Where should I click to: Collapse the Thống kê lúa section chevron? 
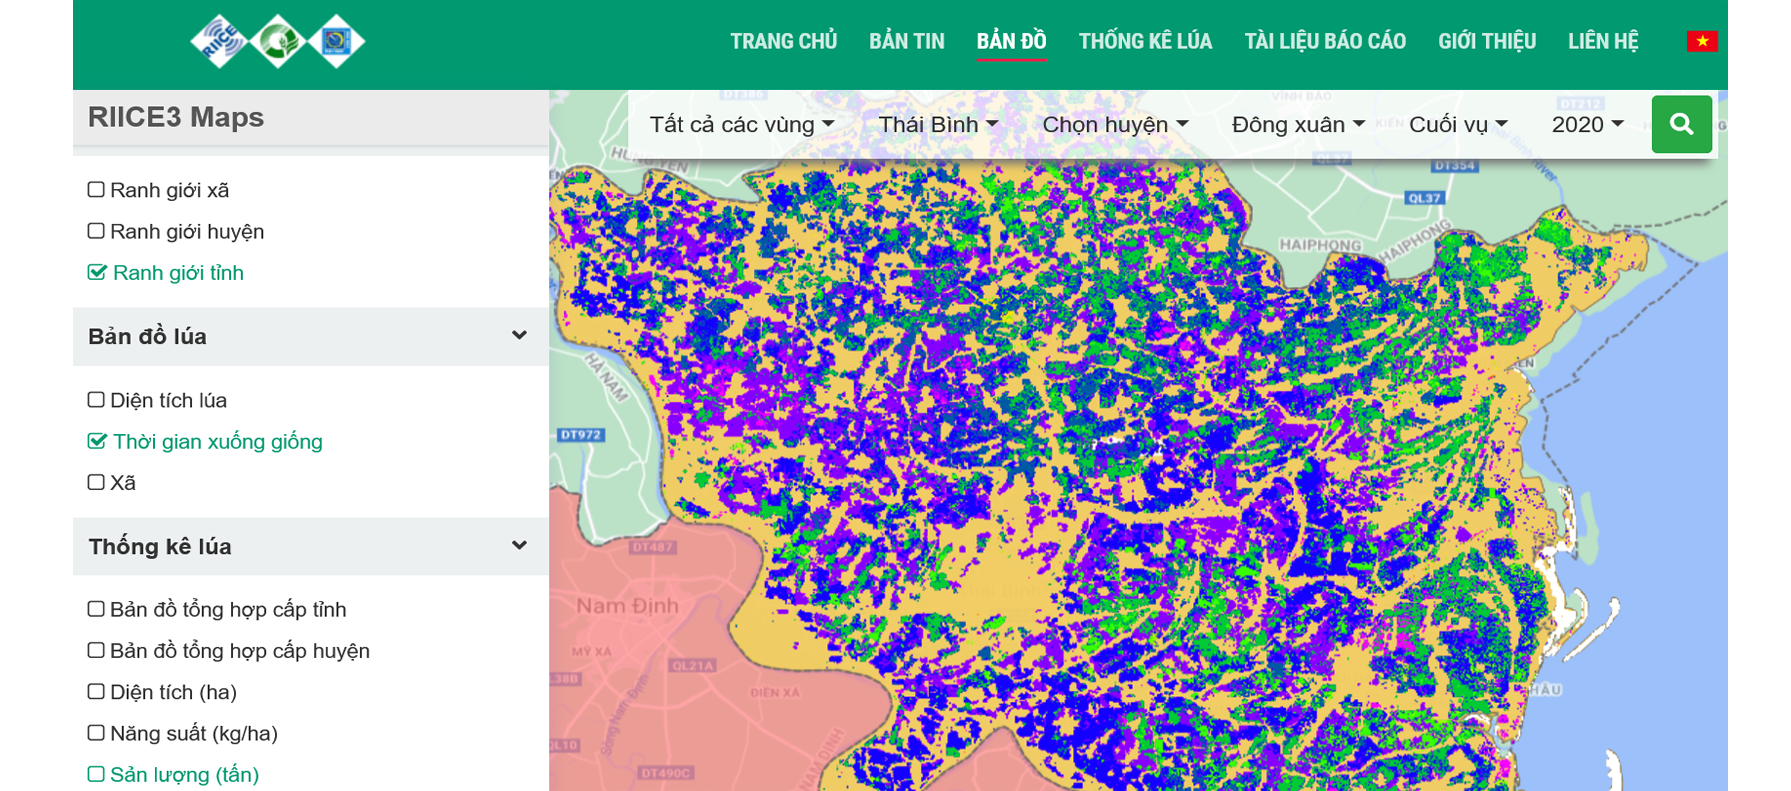pyautogui.click(x=519, y=546)
